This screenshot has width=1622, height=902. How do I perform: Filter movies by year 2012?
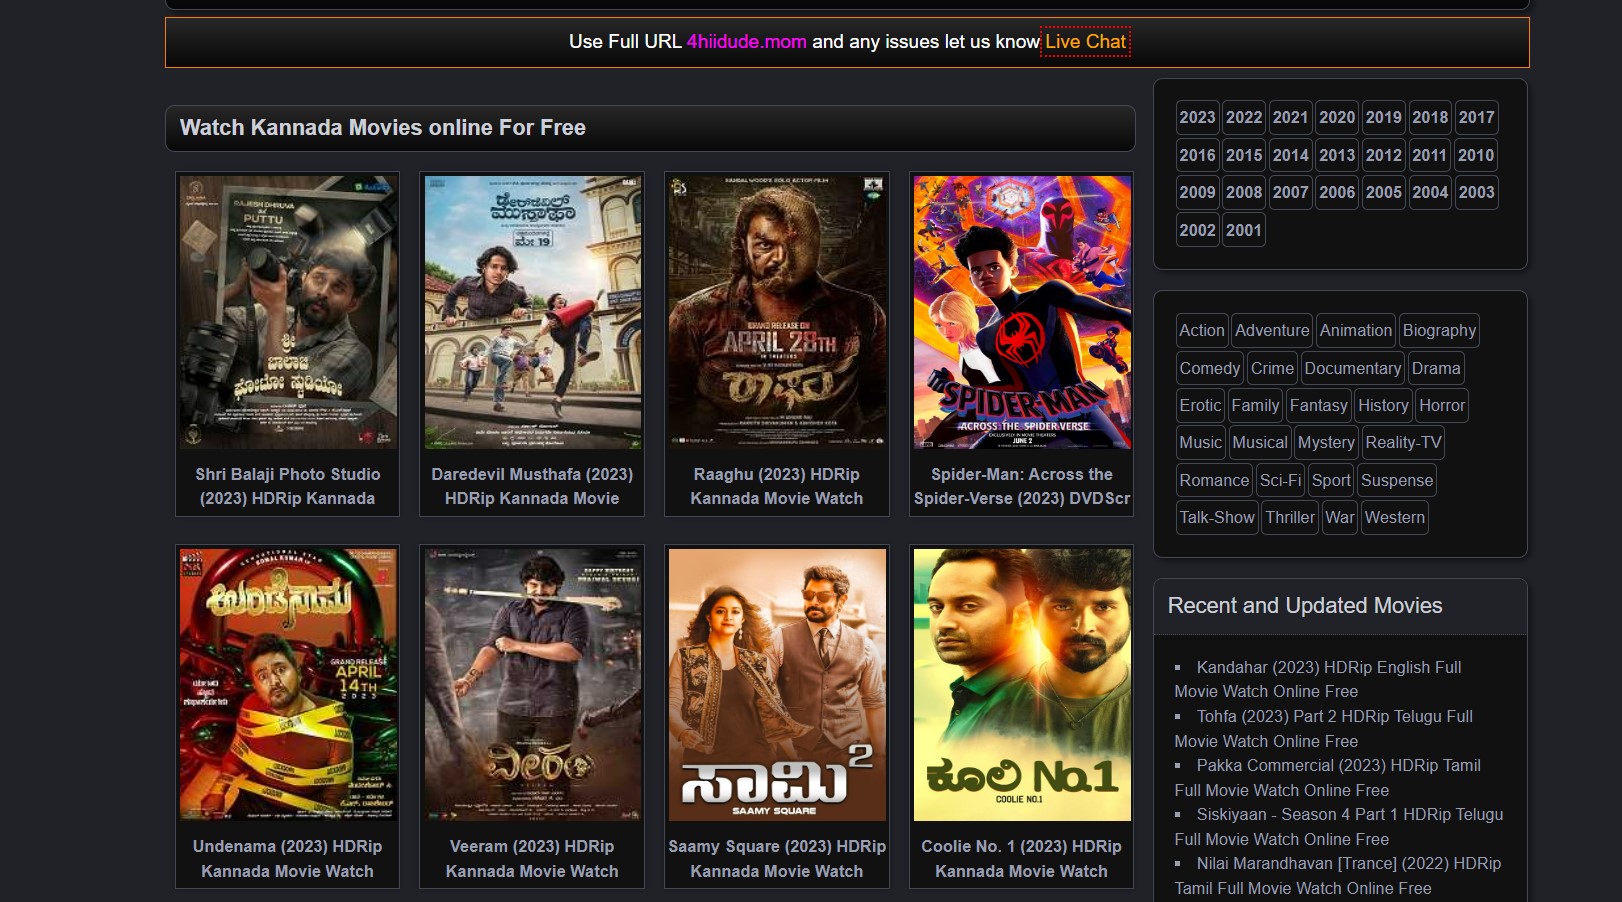click(1383, 155)
